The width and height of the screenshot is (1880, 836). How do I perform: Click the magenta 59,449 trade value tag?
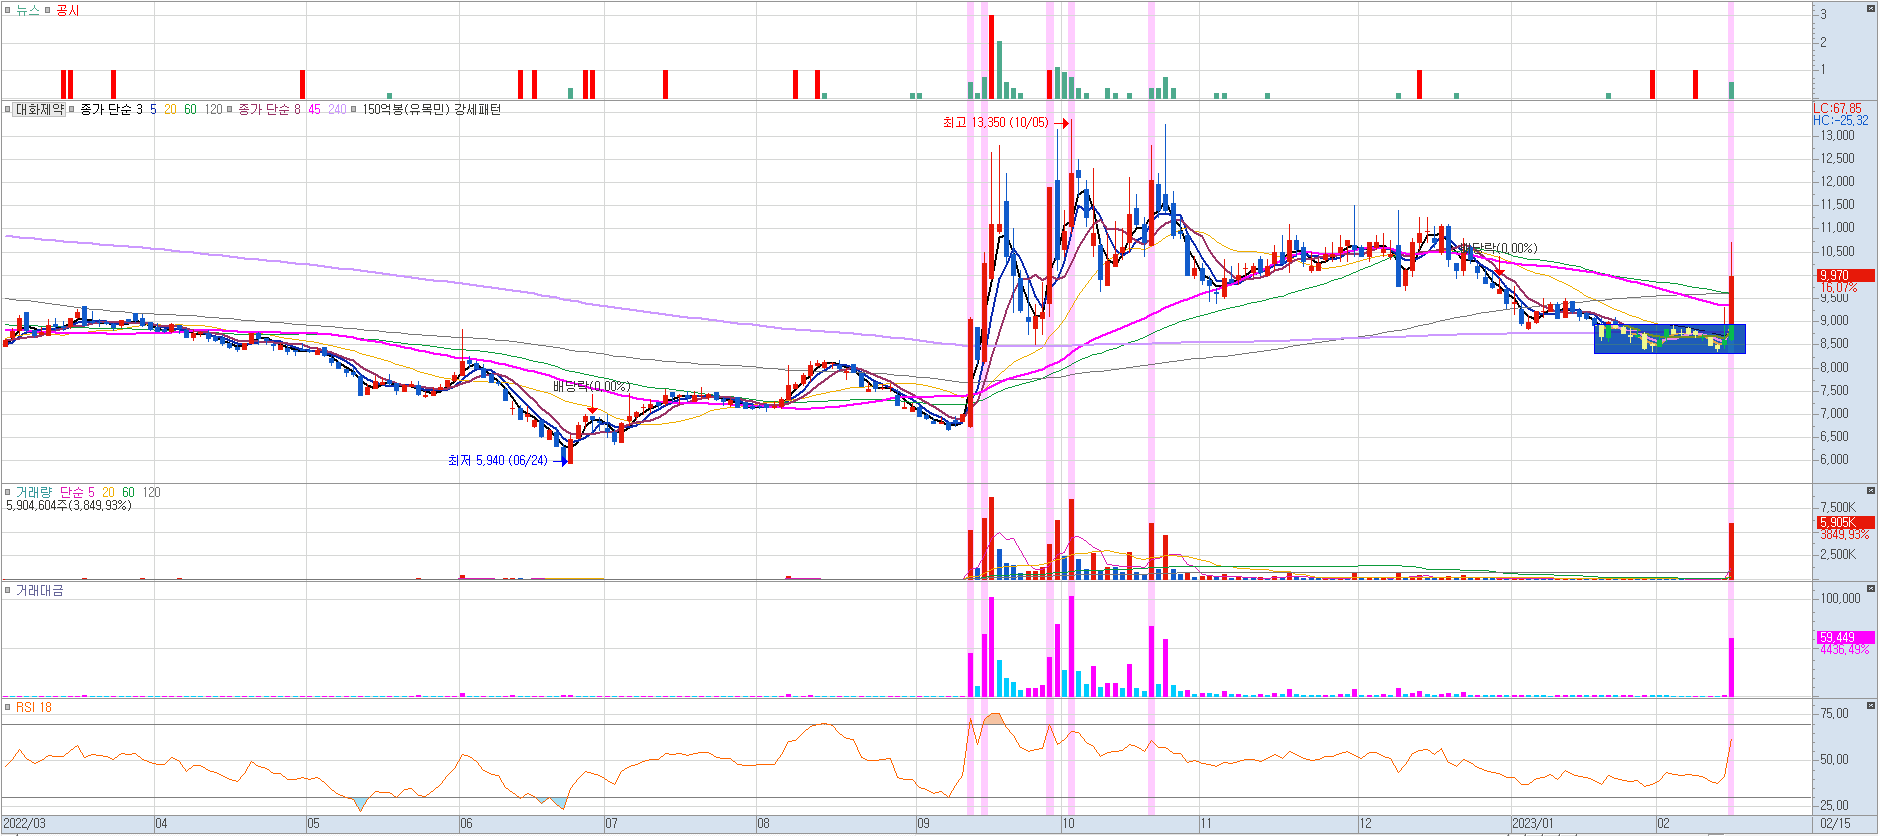tap(1846, 637)
